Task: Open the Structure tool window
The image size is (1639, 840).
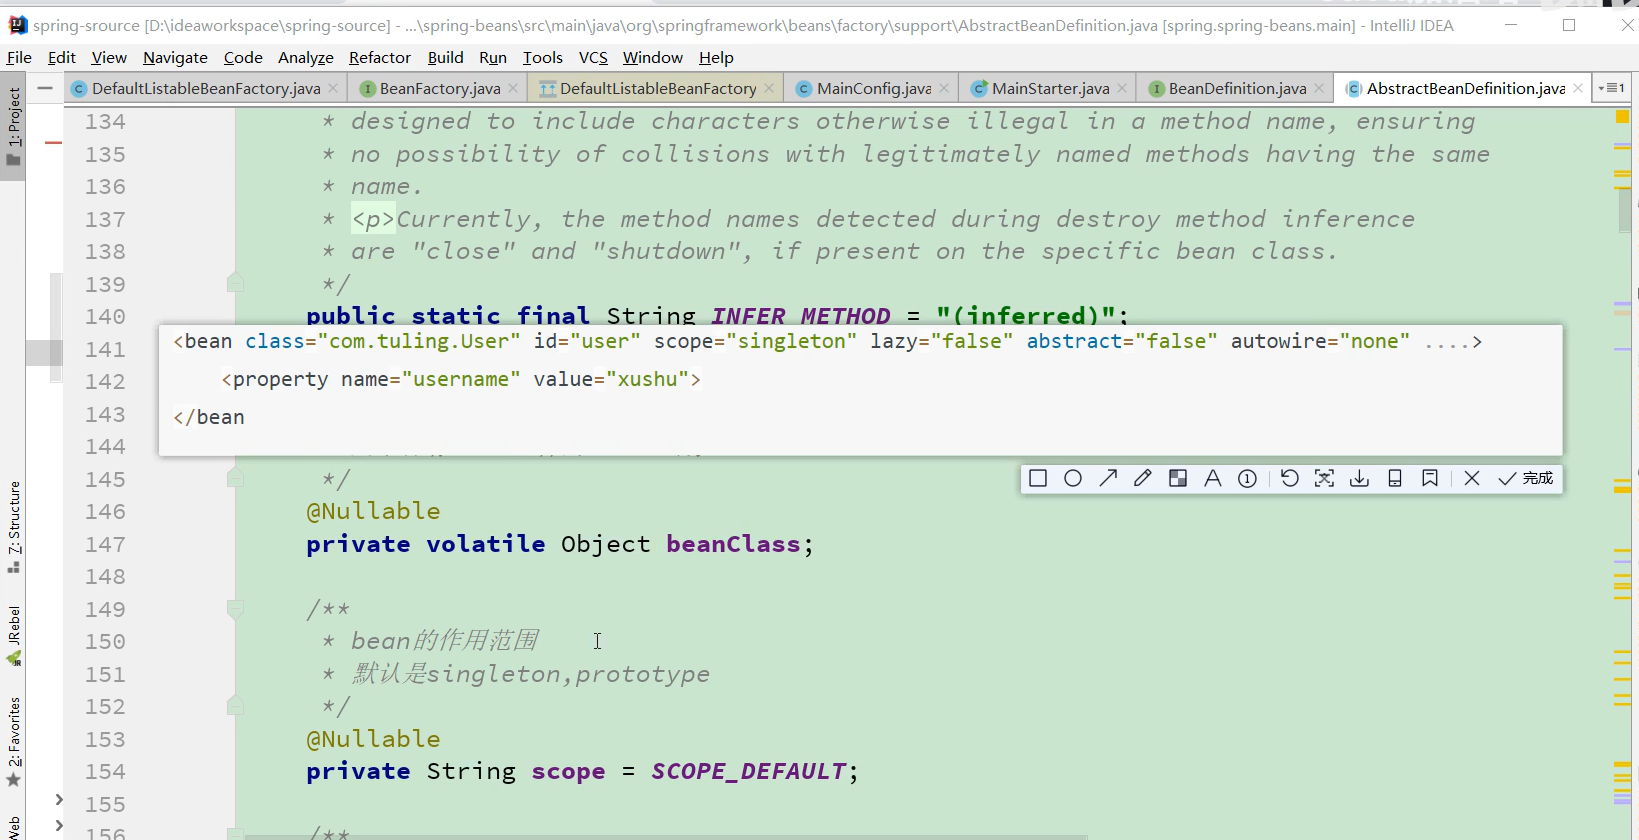Action: [x=13, y=527]
